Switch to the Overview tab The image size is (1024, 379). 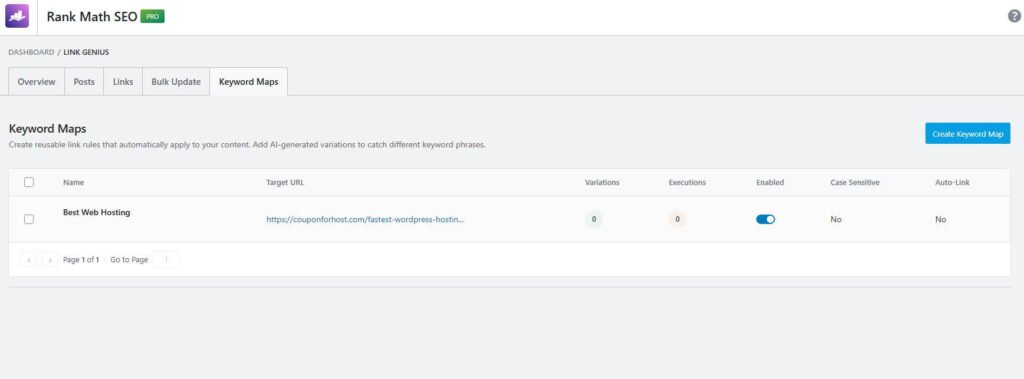(37, 82)
